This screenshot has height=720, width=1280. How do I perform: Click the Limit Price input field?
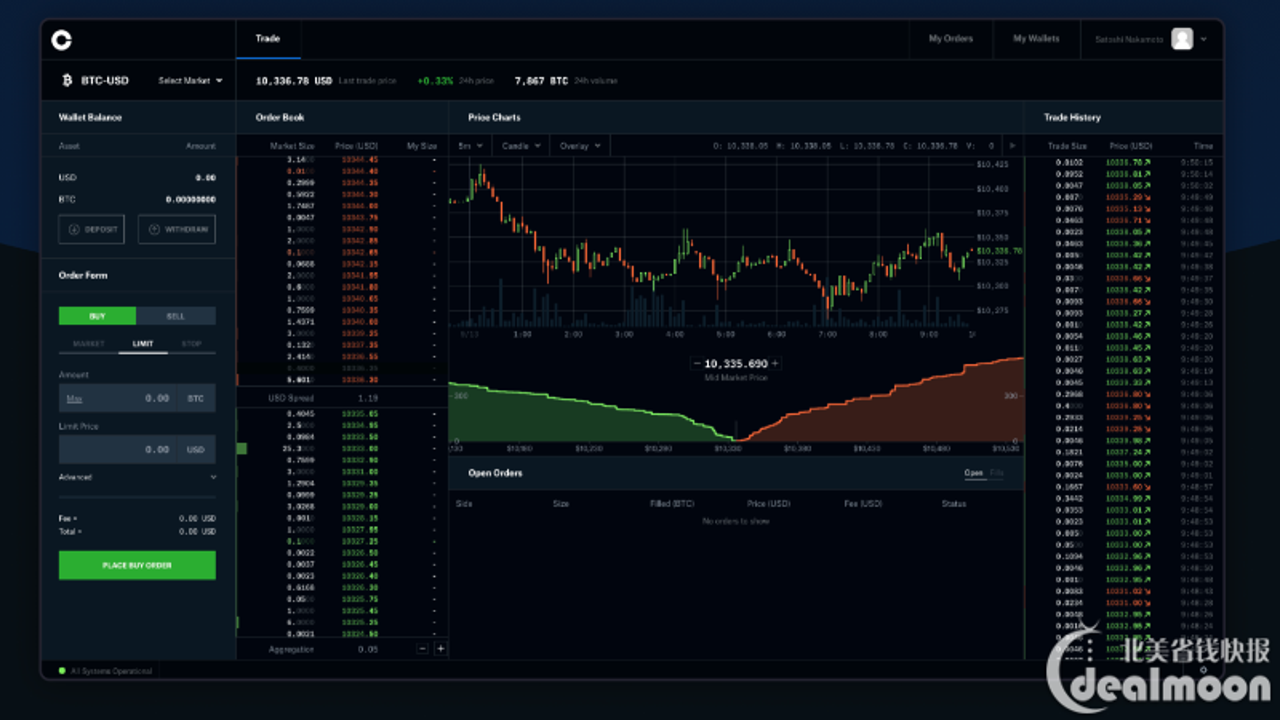[x=137, y=449]
